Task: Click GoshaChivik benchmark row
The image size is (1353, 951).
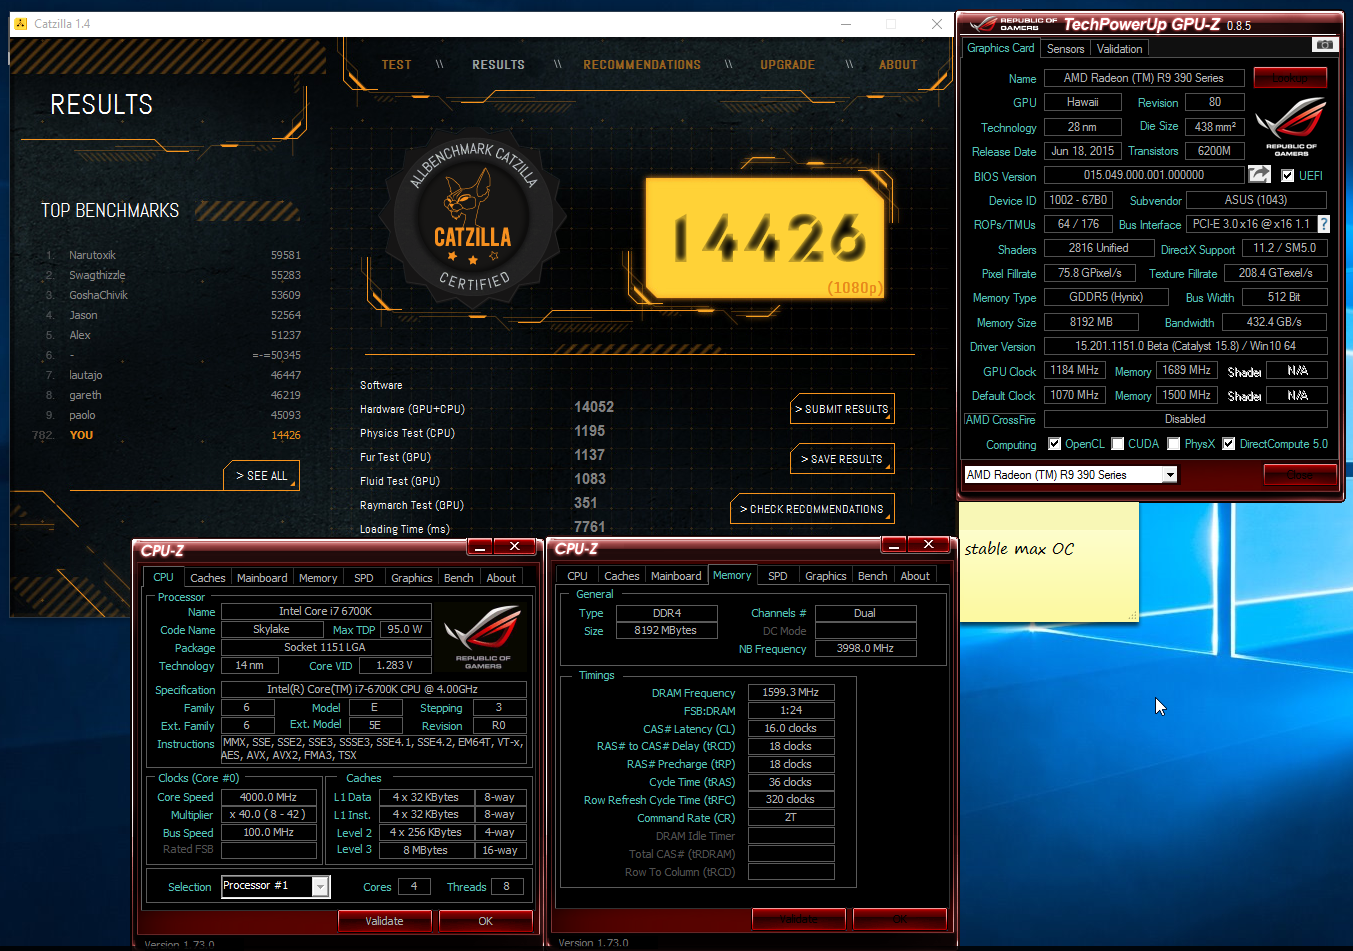Action: pyautogui.click(x=171, y=295)
